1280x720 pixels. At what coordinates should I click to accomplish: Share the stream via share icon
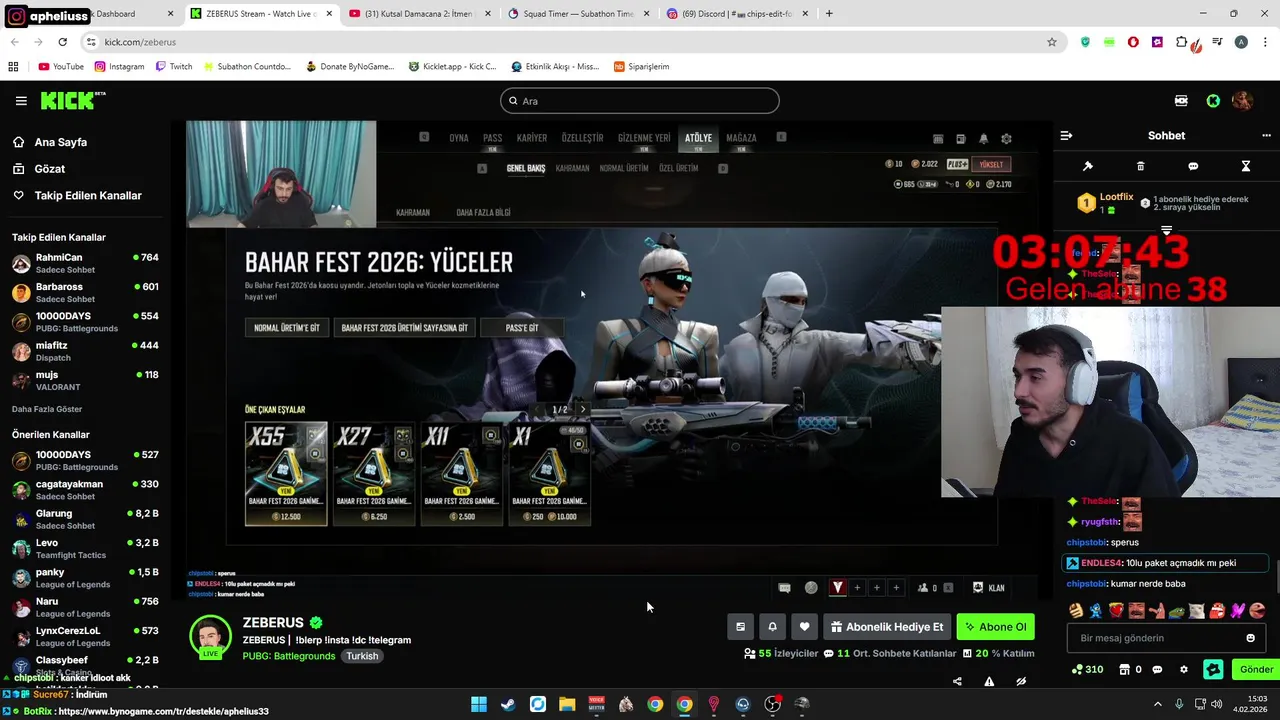pos(957,682)
